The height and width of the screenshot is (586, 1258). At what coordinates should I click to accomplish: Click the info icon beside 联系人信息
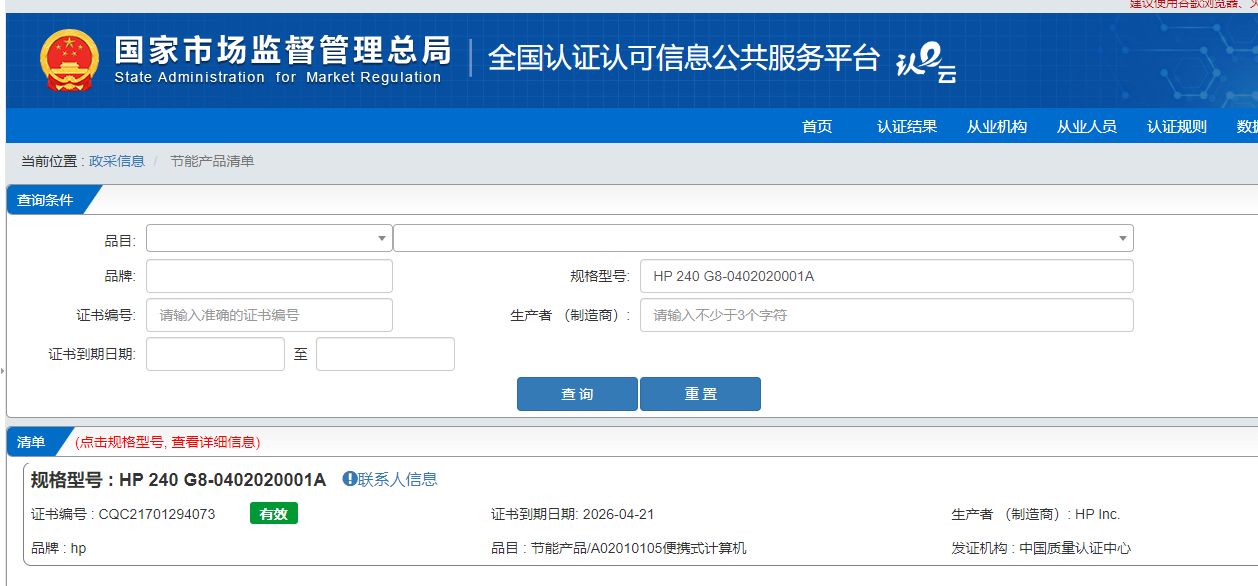coord(350,479)
